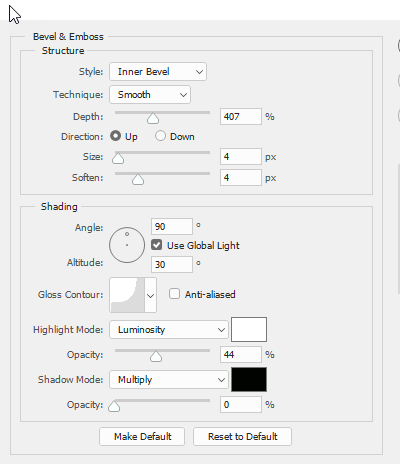Click the white Highlight color swatch

[x=249, y=330]
